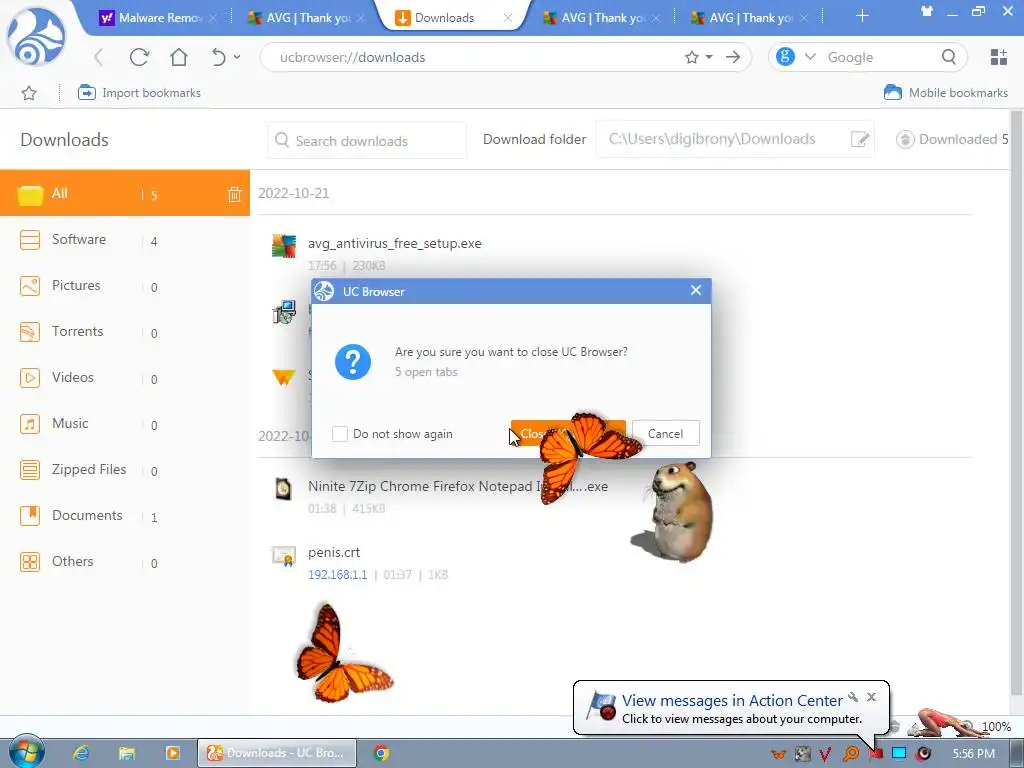Select the Zipped Files category
Image resolution: width=1024 pixels, height=768 pixels.
[125, 470]
